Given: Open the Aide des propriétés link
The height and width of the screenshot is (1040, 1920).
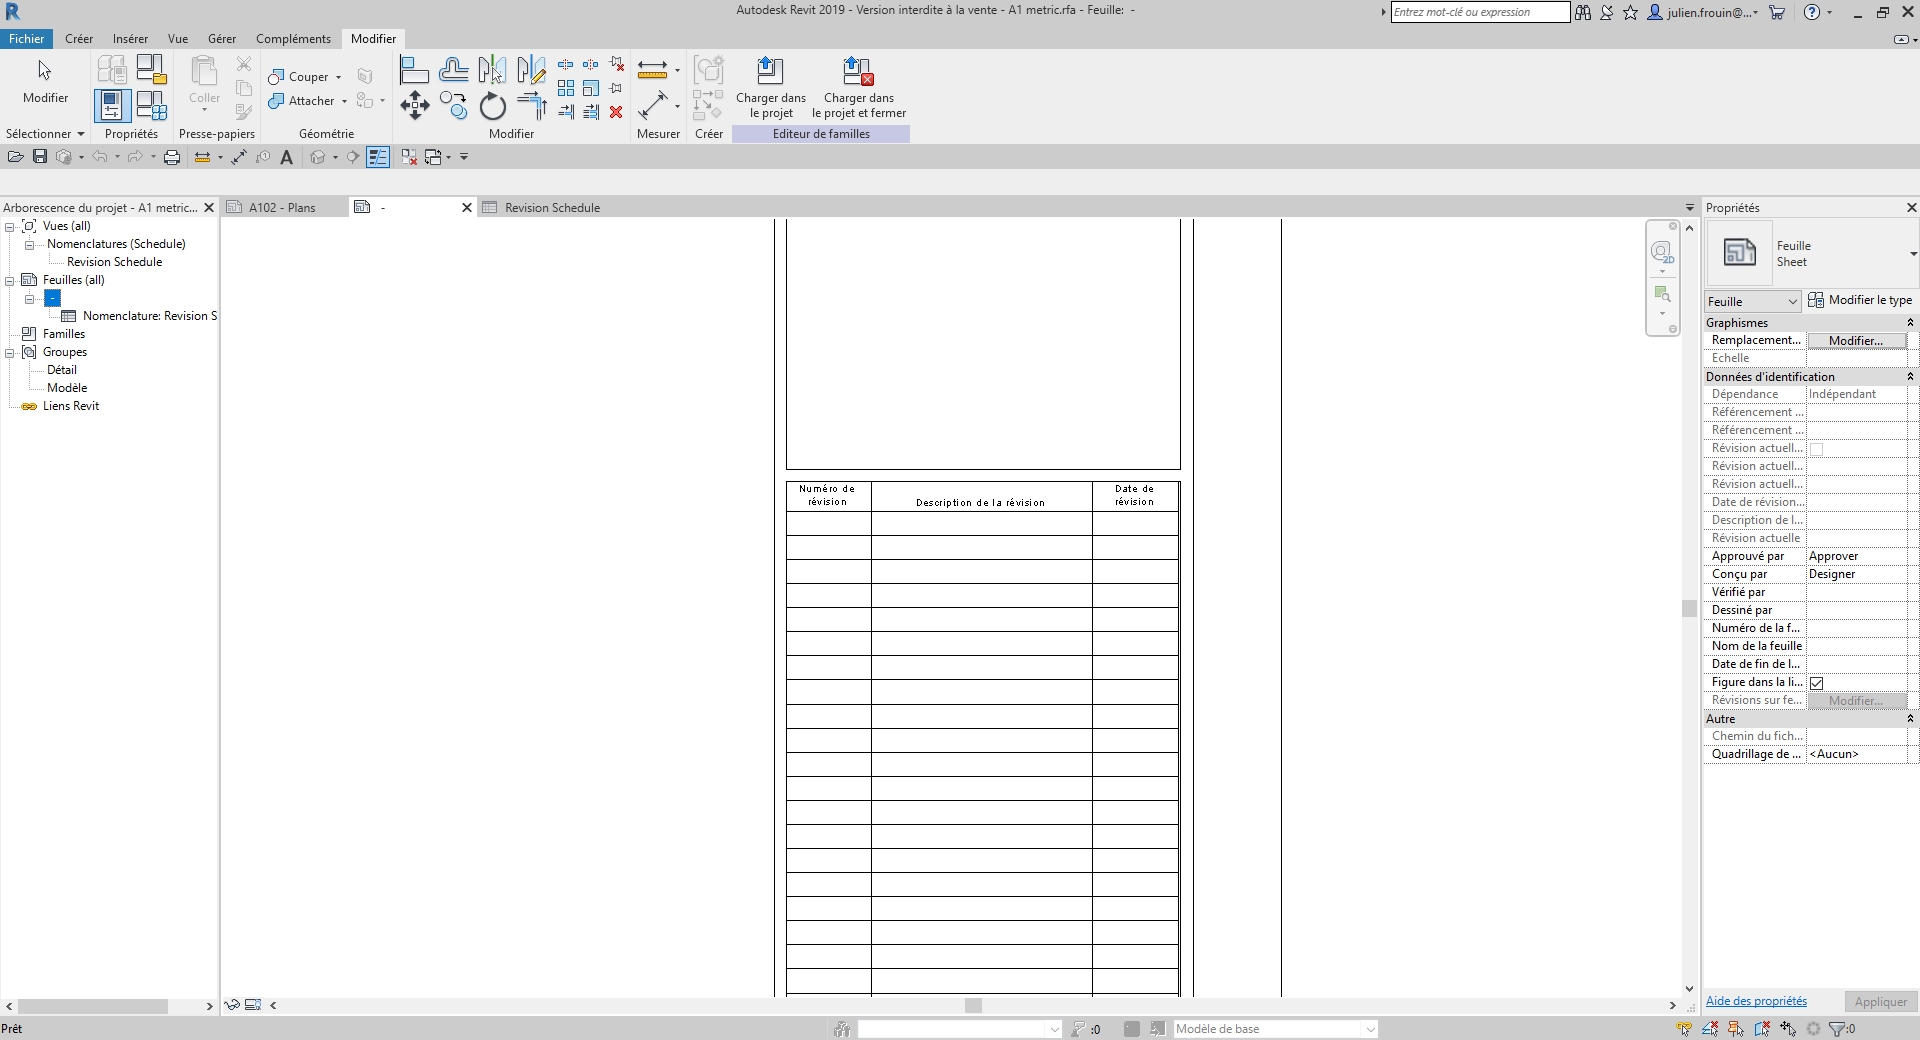Looking at the screenshot, I should coord(1755,1001).
